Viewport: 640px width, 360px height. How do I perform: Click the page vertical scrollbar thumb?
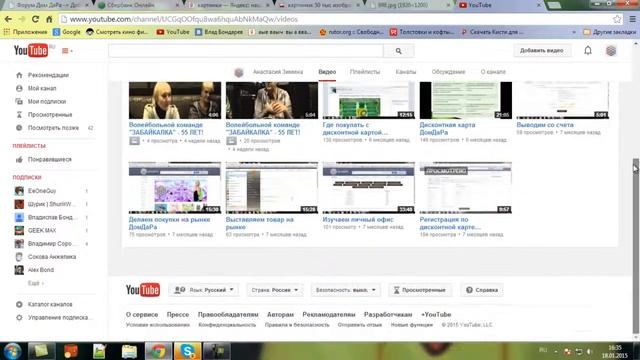point(636,245)
